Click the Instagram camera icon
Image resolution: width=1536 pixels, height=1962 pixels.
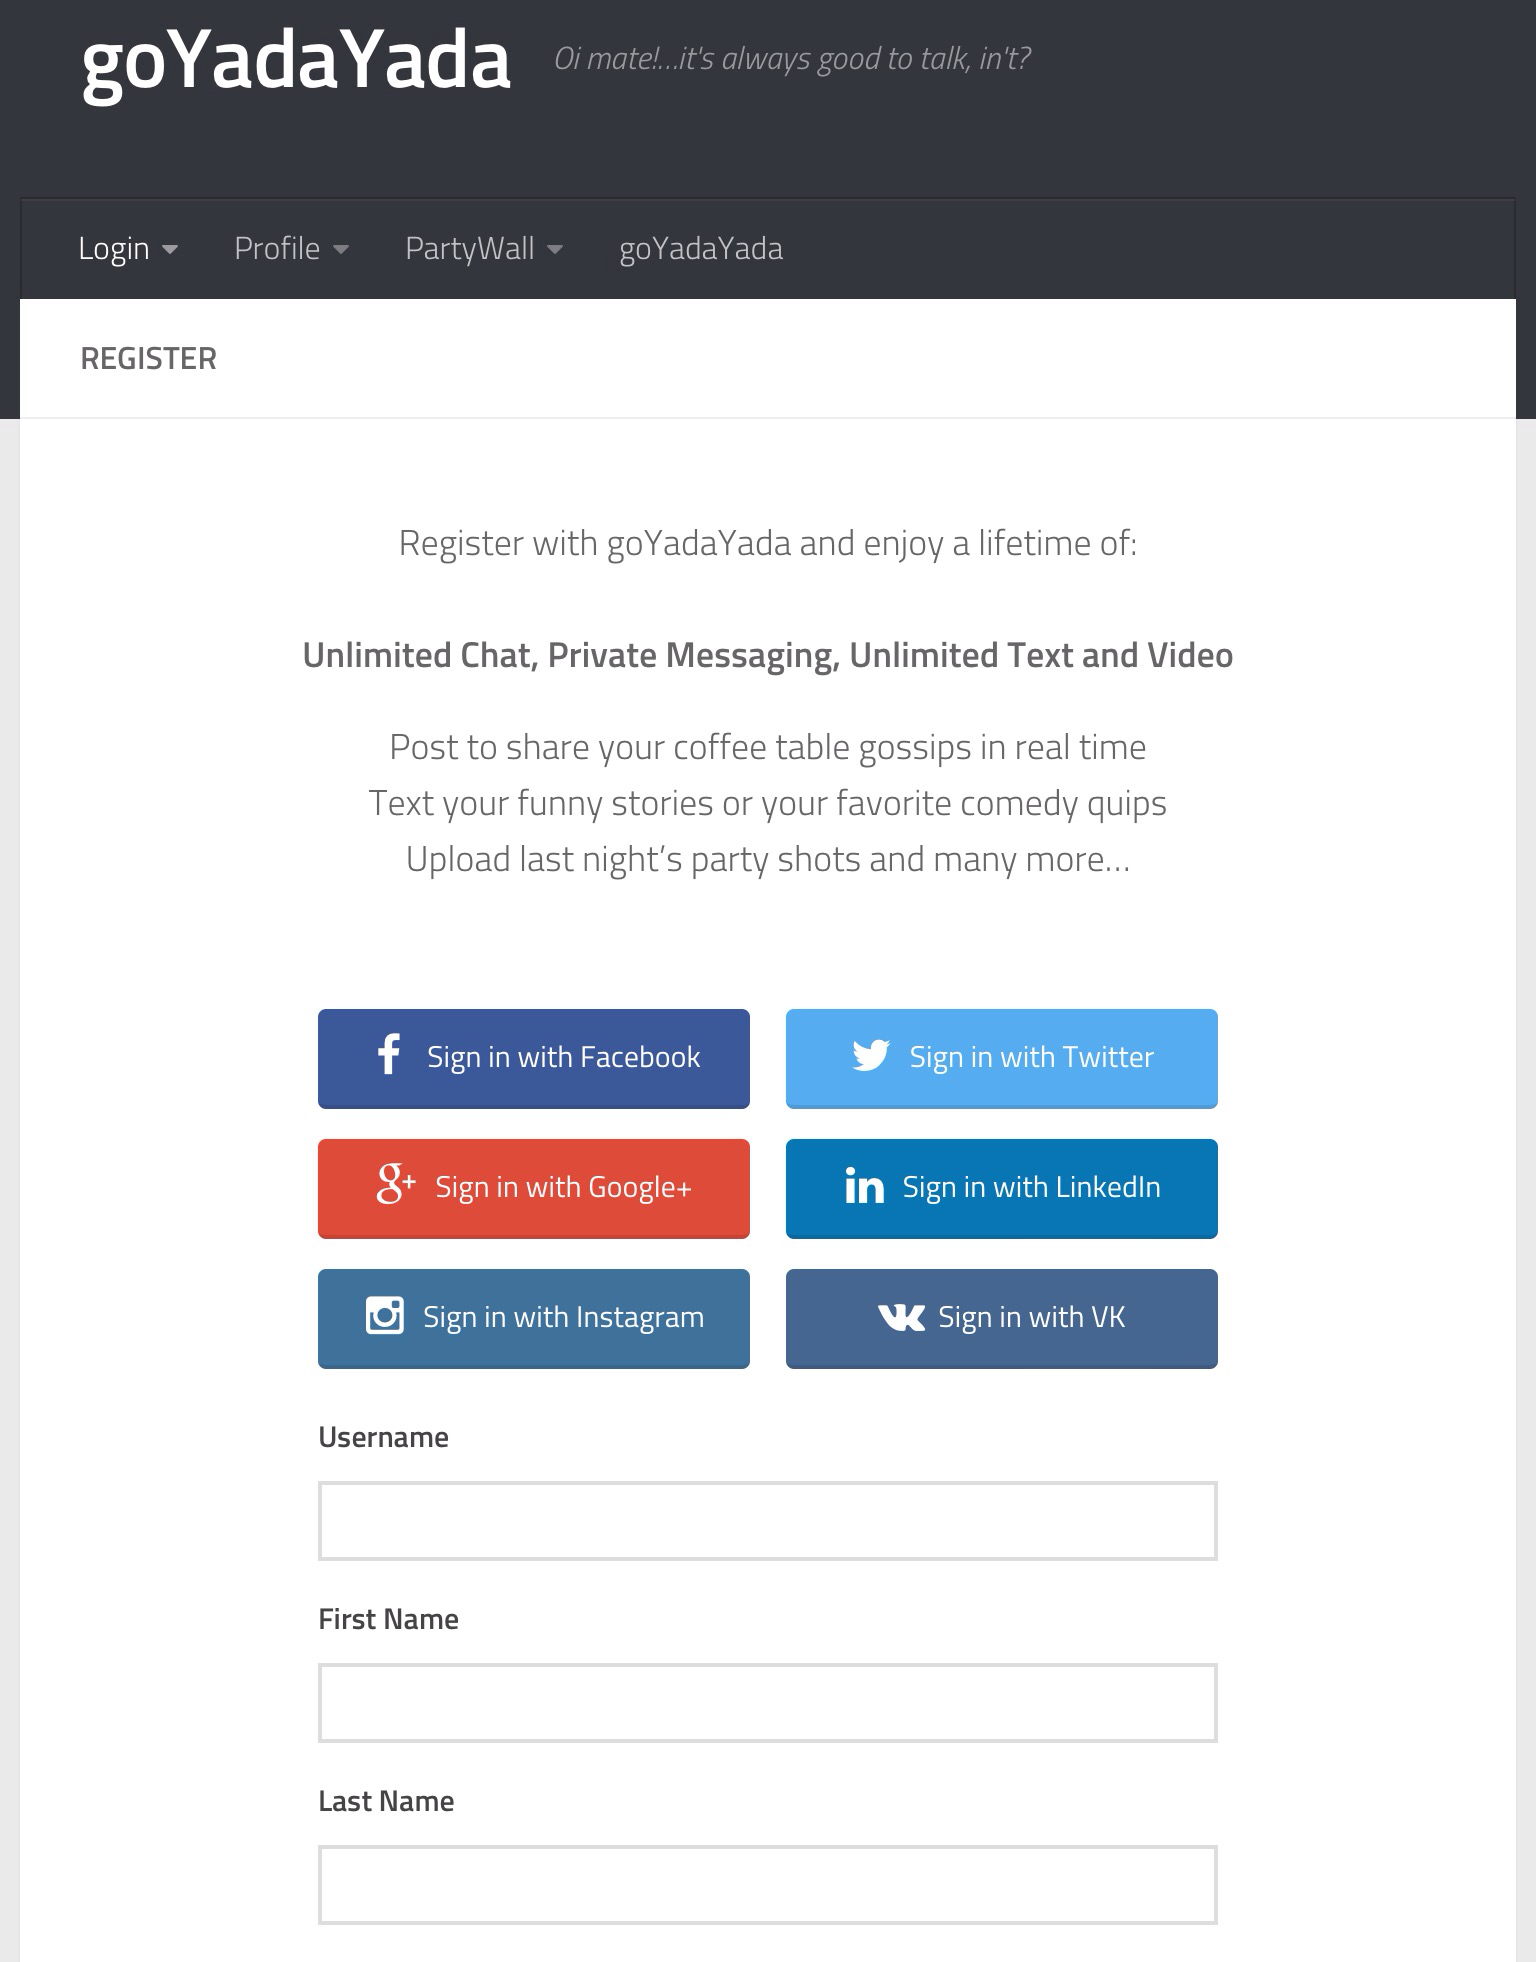385,1316
